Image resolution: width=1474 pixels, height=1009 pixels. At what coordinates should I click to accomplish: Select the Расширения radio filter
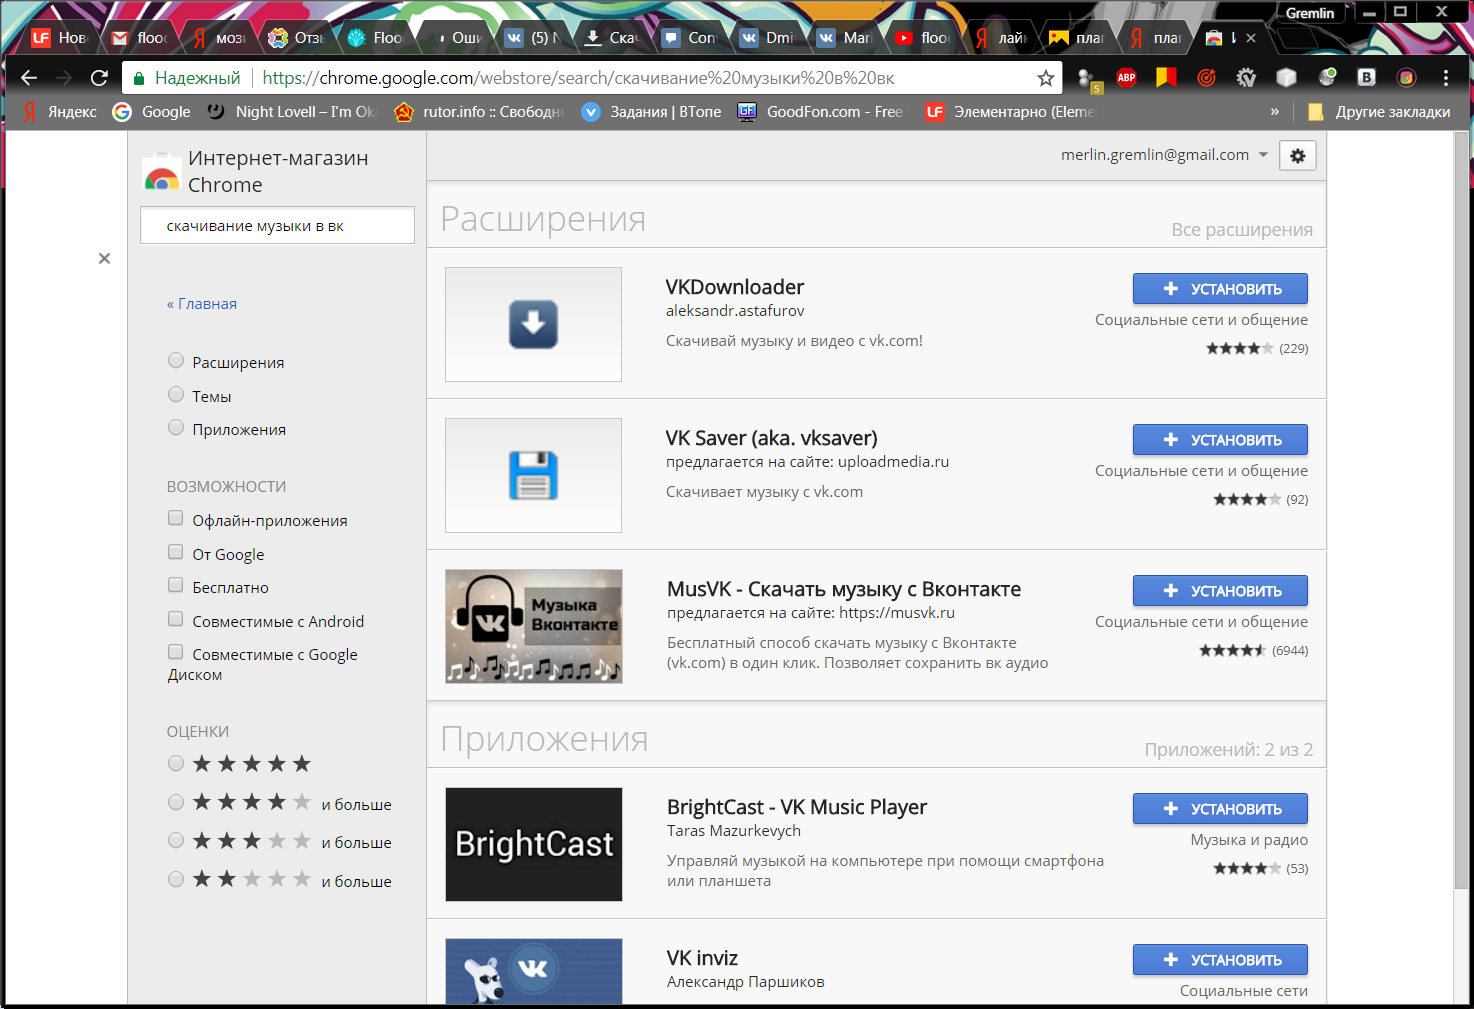pyautogui.click(x=176, y=361)
